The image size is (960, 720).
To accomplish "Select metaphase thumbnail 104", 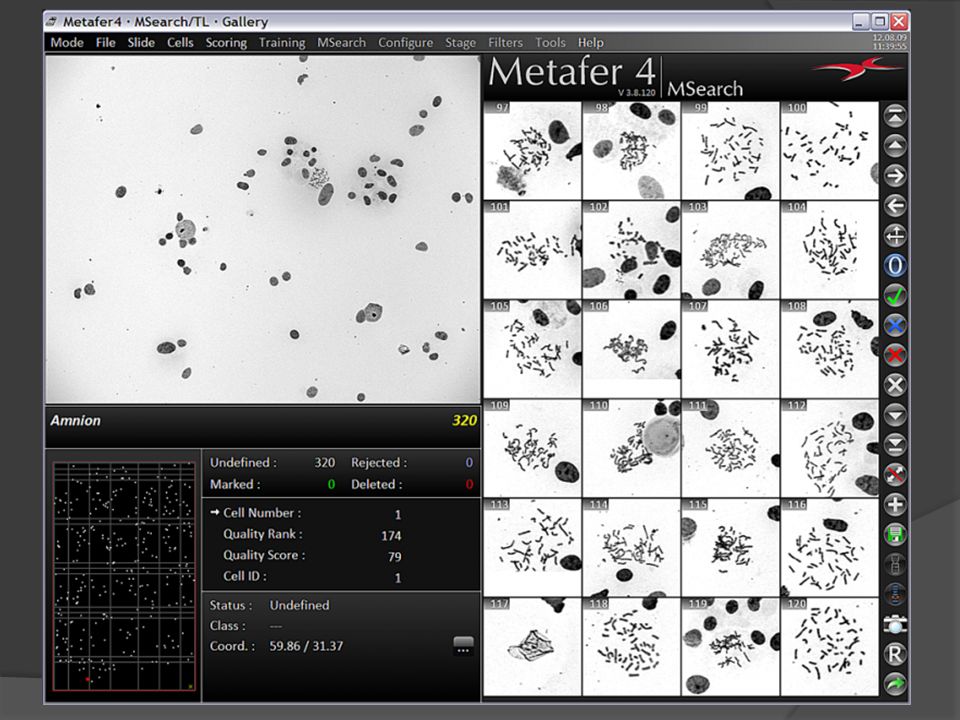I will 830,250.
